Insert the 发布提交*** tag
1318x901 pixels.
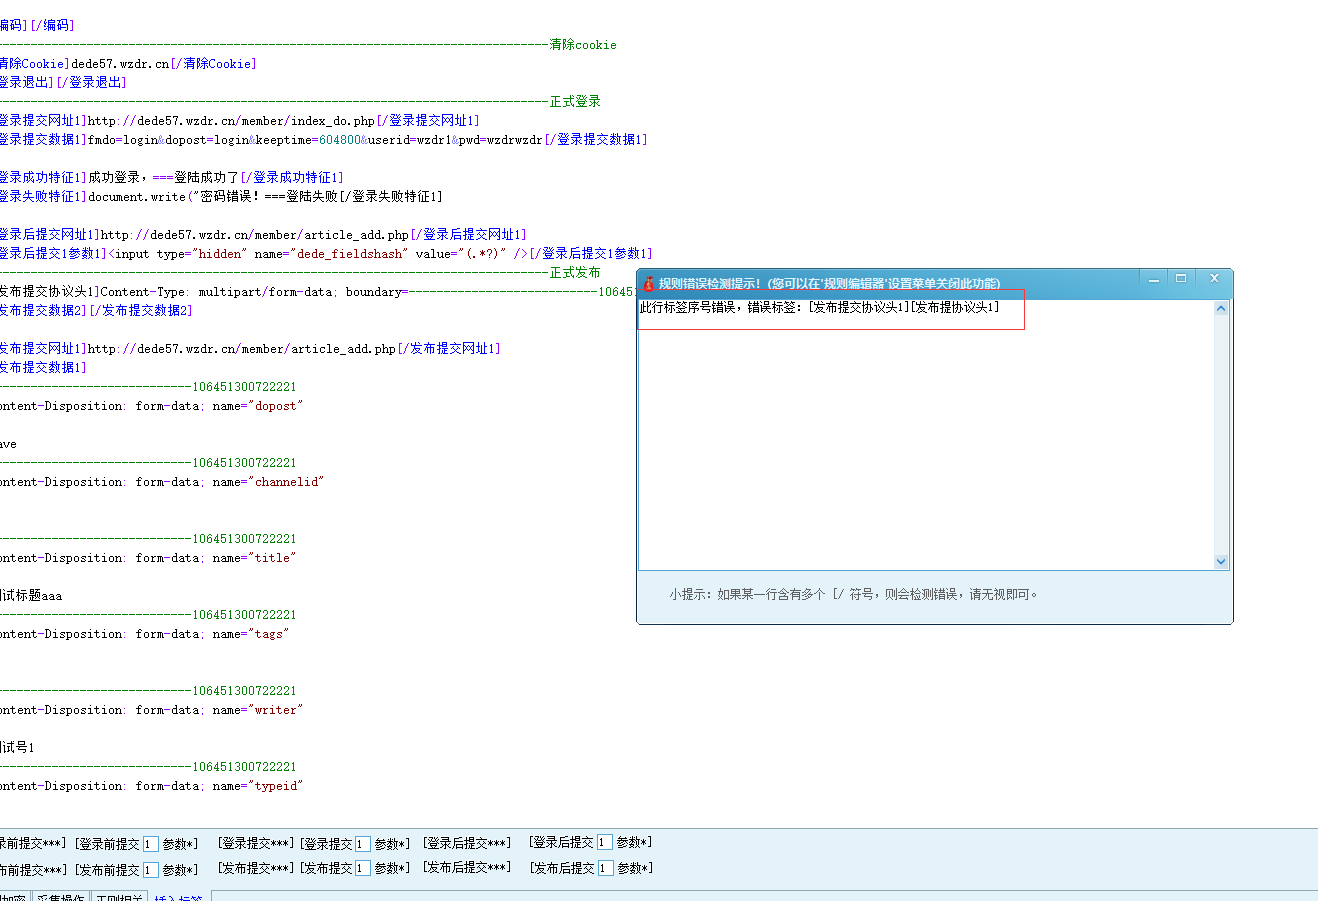pos(256,868)
